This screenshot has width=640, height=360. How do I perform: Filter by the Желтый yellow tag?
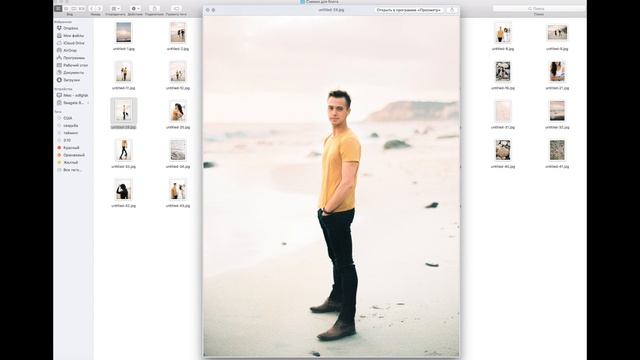click(x=68, y=162)
